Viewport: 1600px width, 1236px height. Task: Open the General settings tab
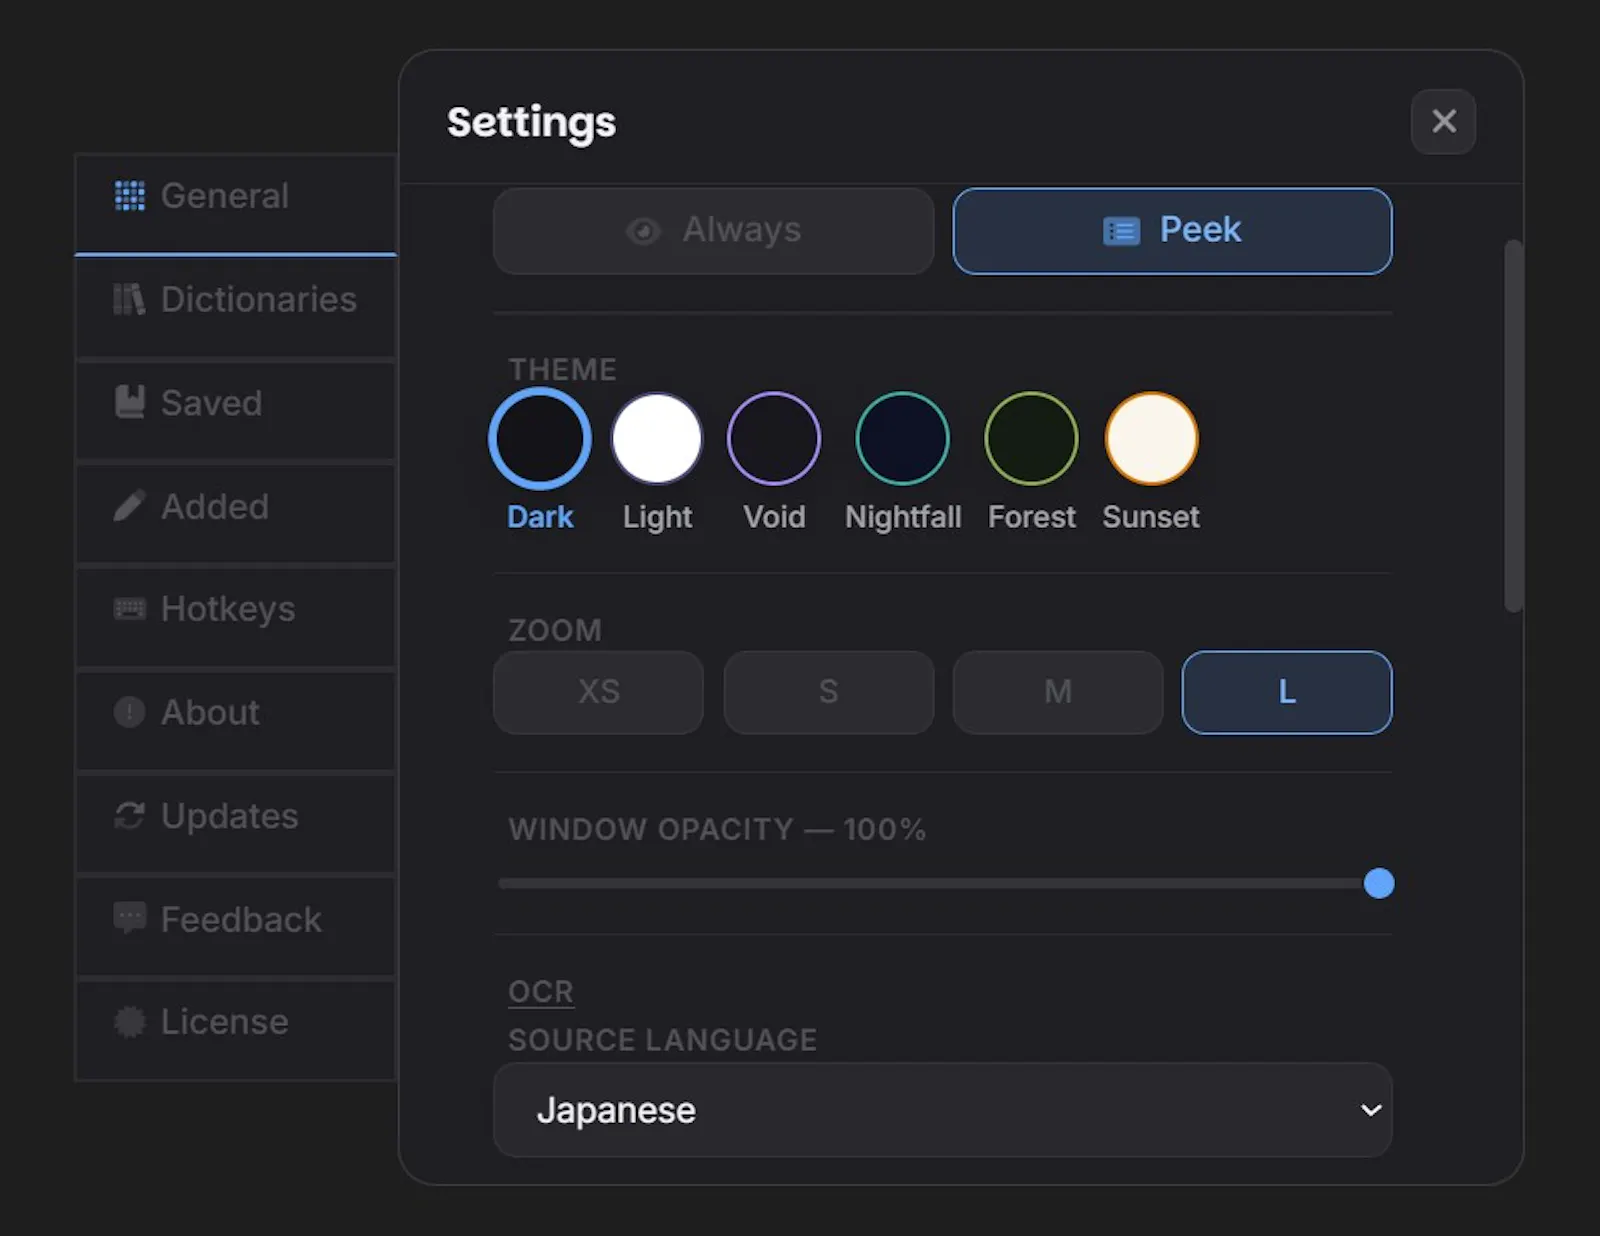pos(236,204)
